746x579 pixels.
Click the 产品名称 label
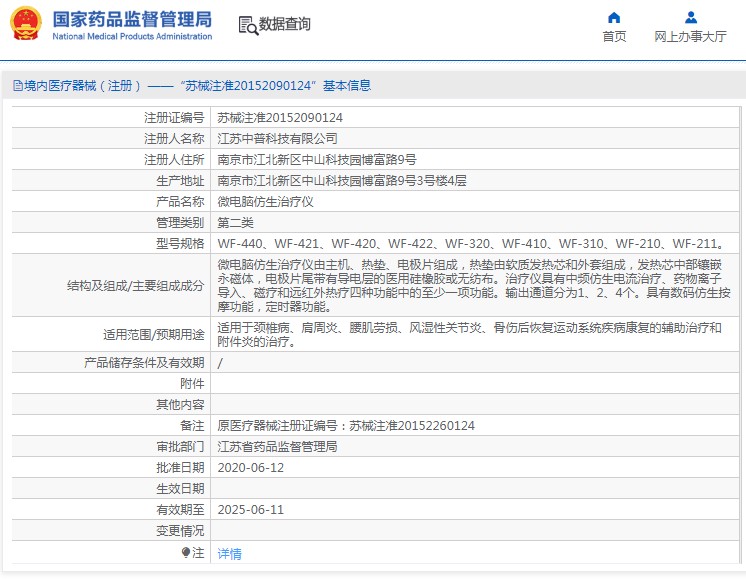click(x=180, y=201)
